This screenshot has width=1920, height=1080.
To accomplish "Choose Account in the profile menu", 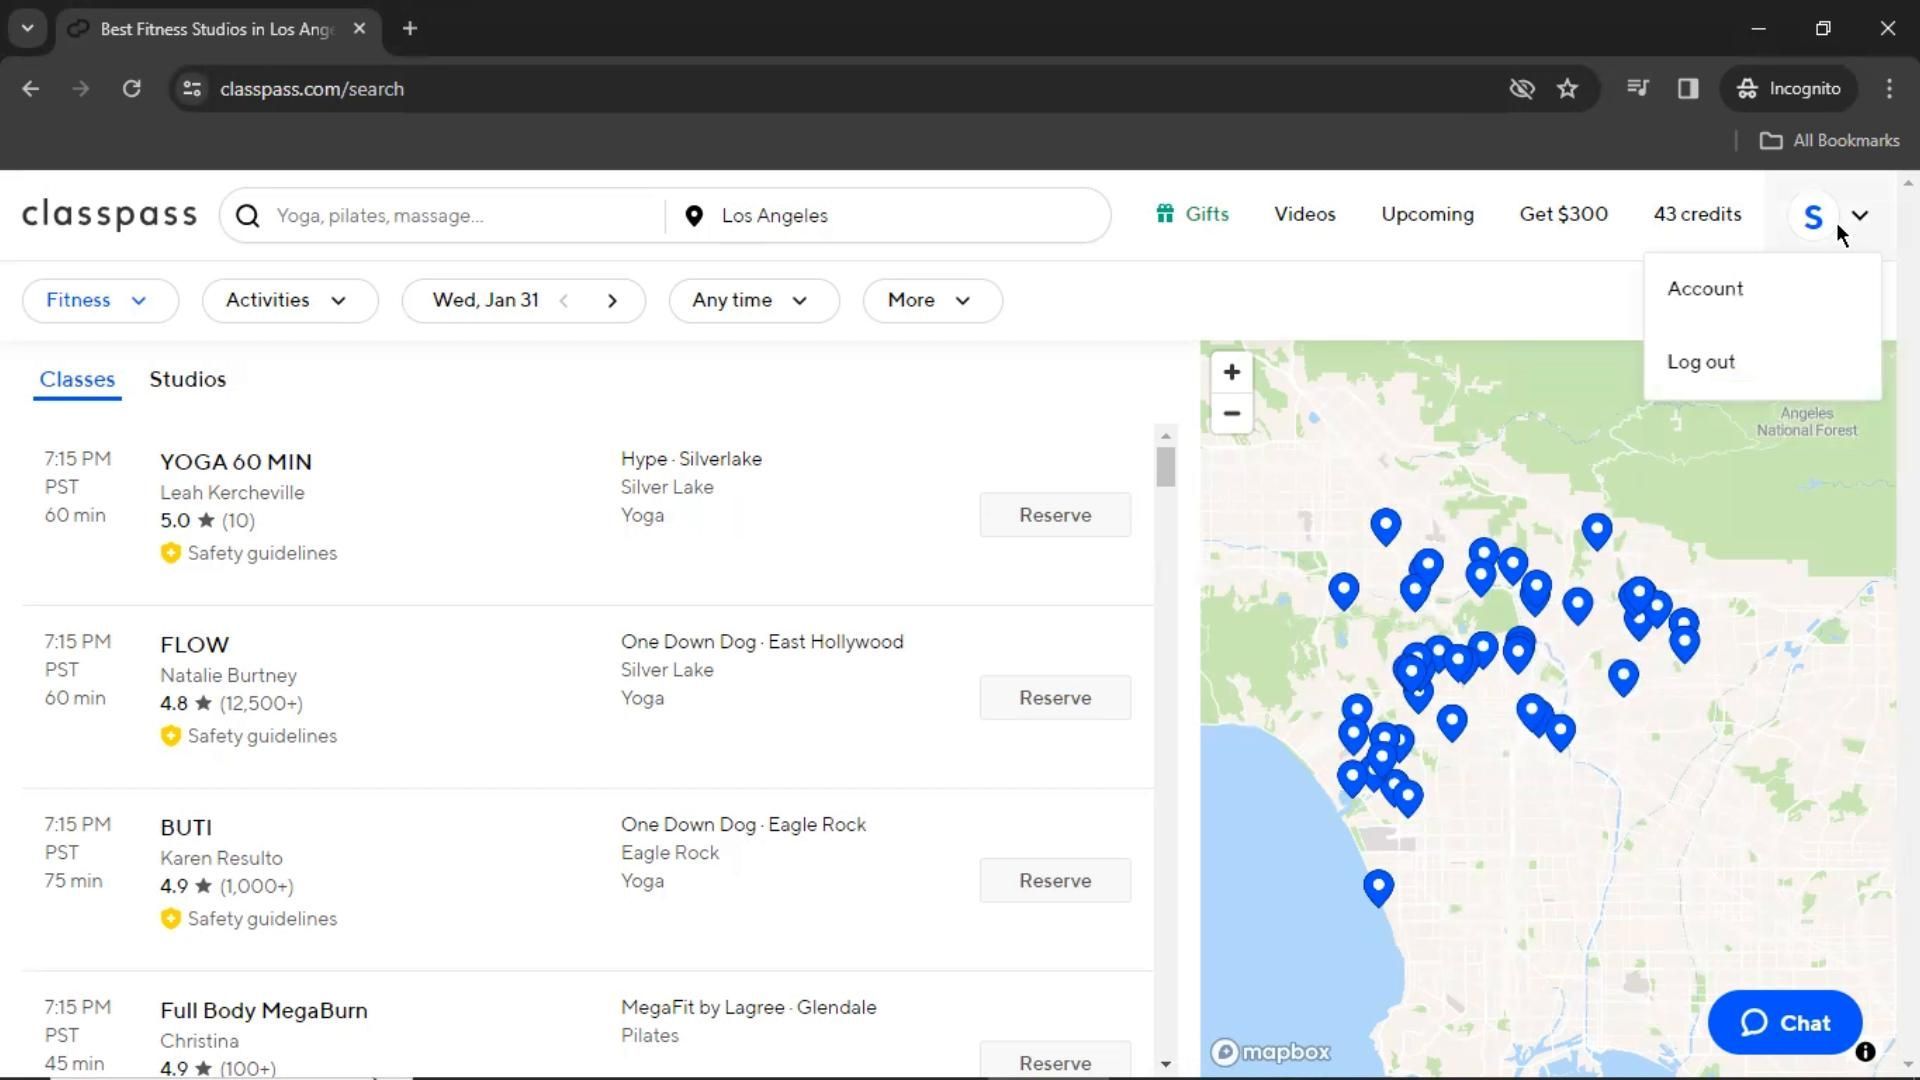I will pyautogui.click(x=1705, y=289).
